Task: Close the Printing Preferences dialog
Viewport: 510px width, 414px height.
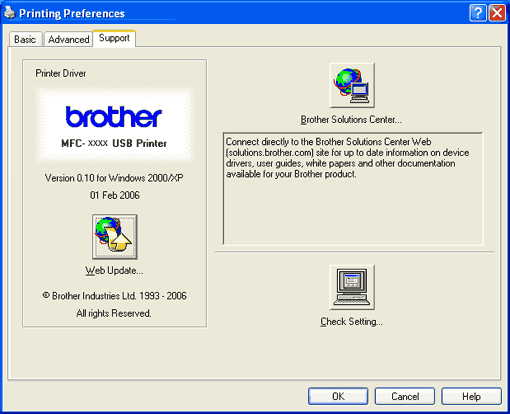Action: (497, 13)
